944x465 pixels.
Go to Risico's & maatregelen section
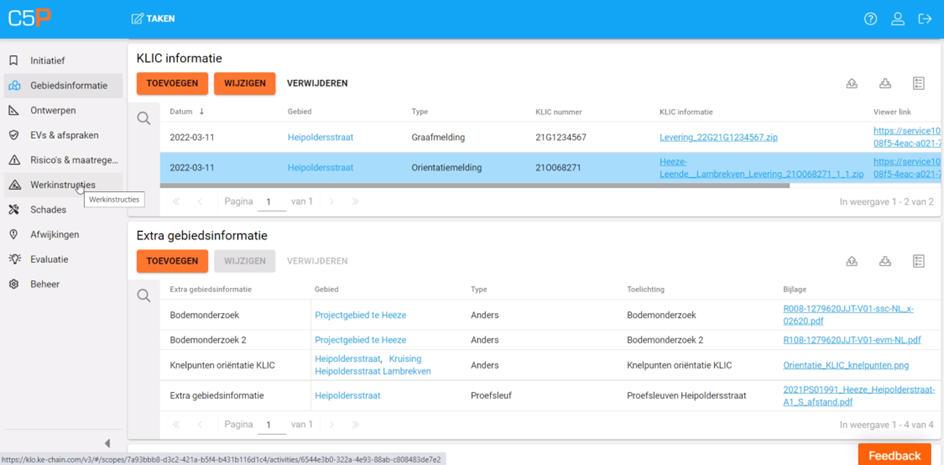[x=73, y=160]
